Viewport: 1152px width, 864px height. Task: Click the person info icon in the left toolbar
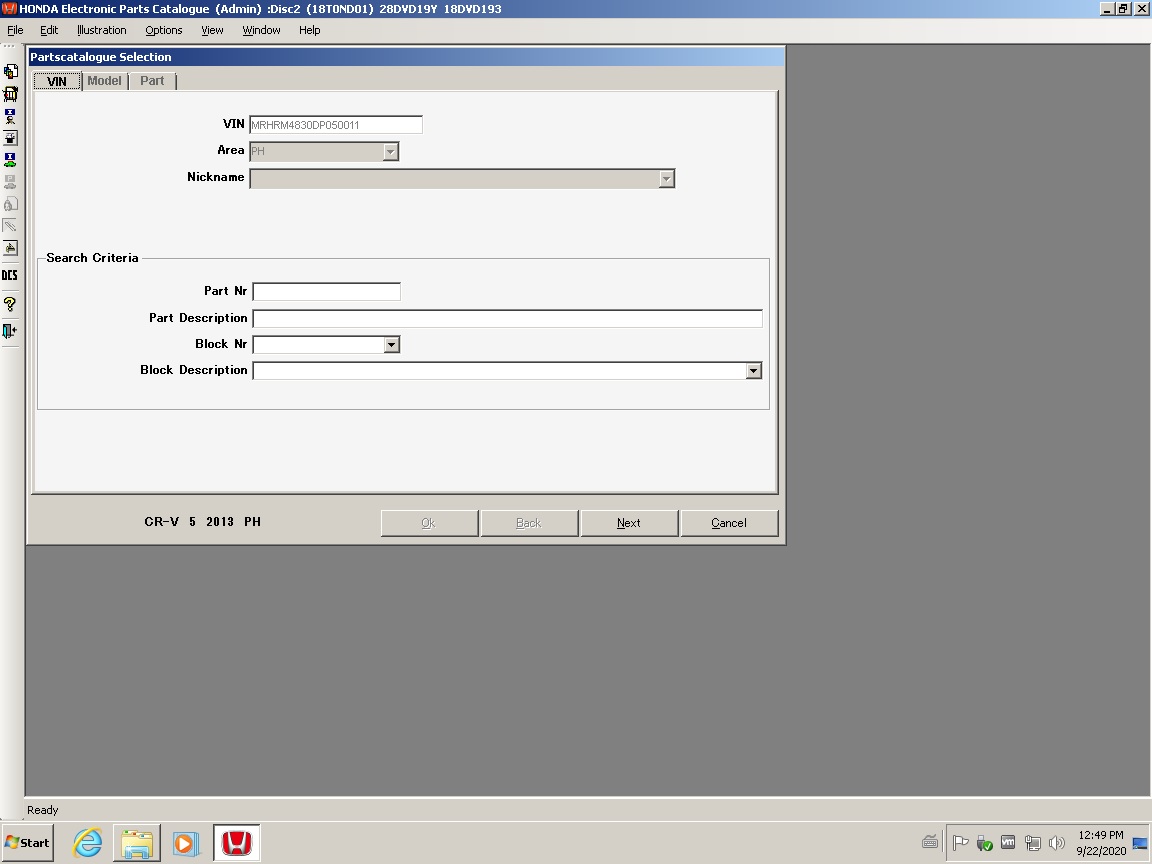pos(10,116)
